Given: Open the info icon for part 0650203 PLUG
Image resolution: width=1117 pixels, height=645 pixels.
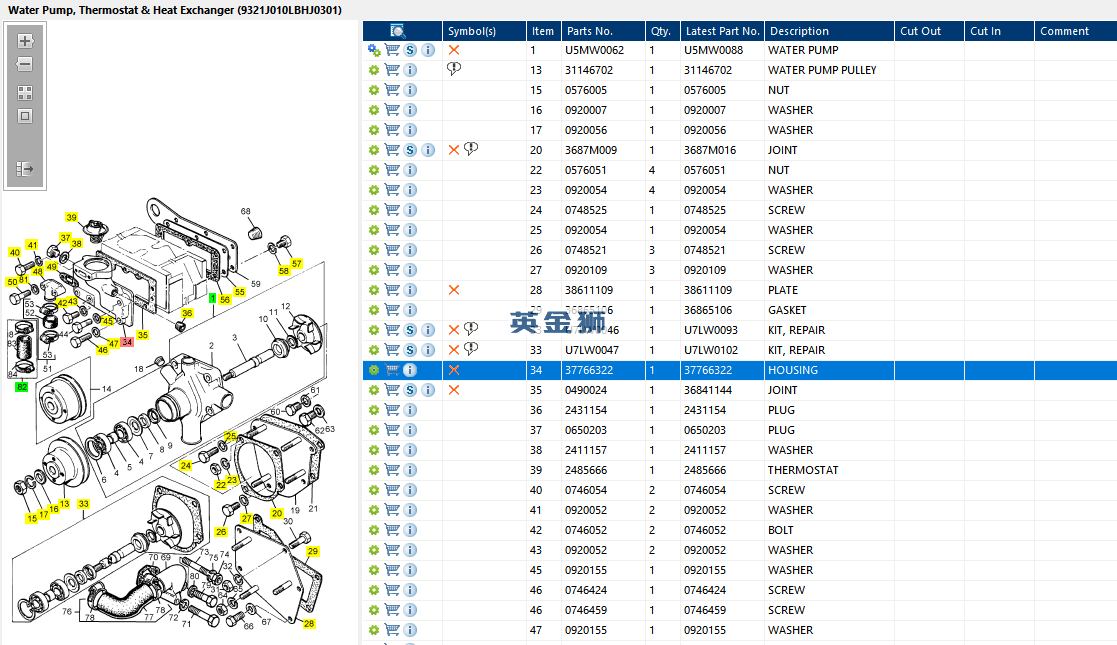Looking at the screenshot, I should pos(410,430).
